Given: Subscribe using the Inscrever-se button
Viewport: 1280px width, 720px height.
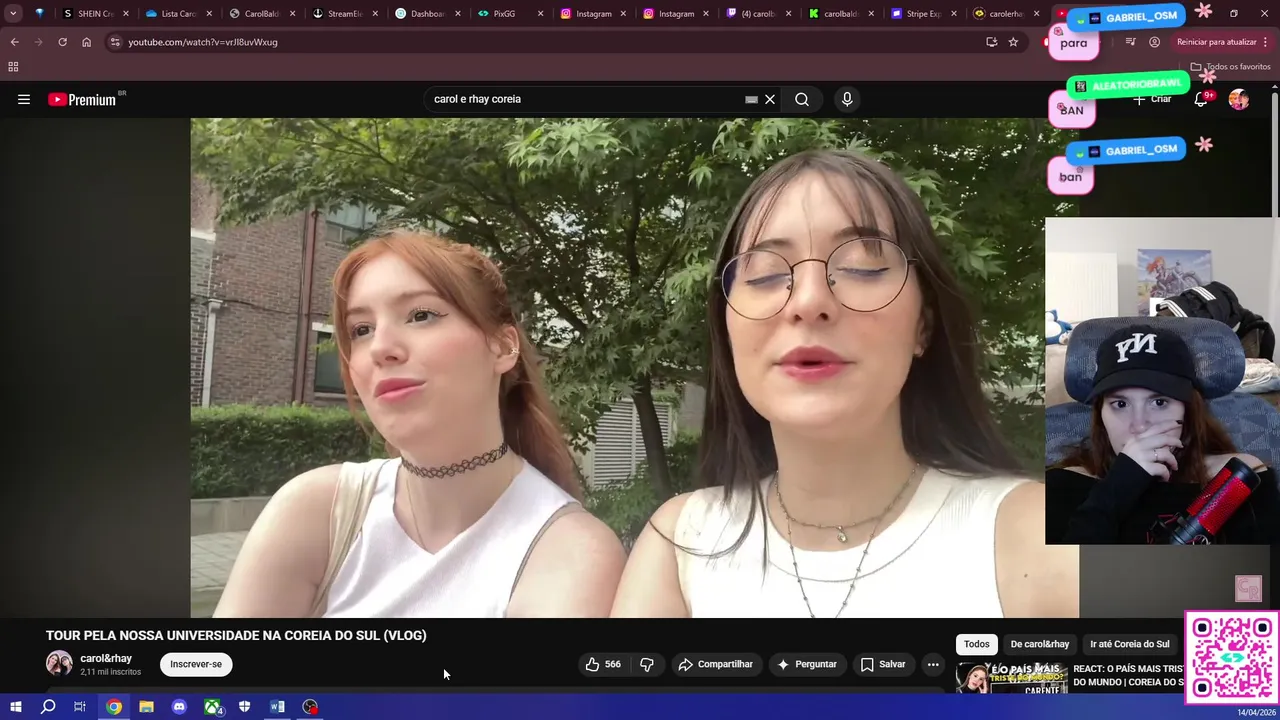Looking at the screenshot, I should [x=196, y=664].
